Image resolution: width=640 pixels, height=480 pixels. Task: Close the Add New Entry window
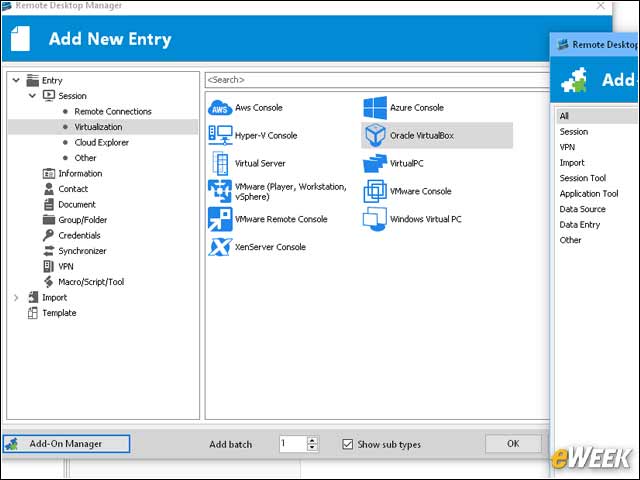pos(601,6)
